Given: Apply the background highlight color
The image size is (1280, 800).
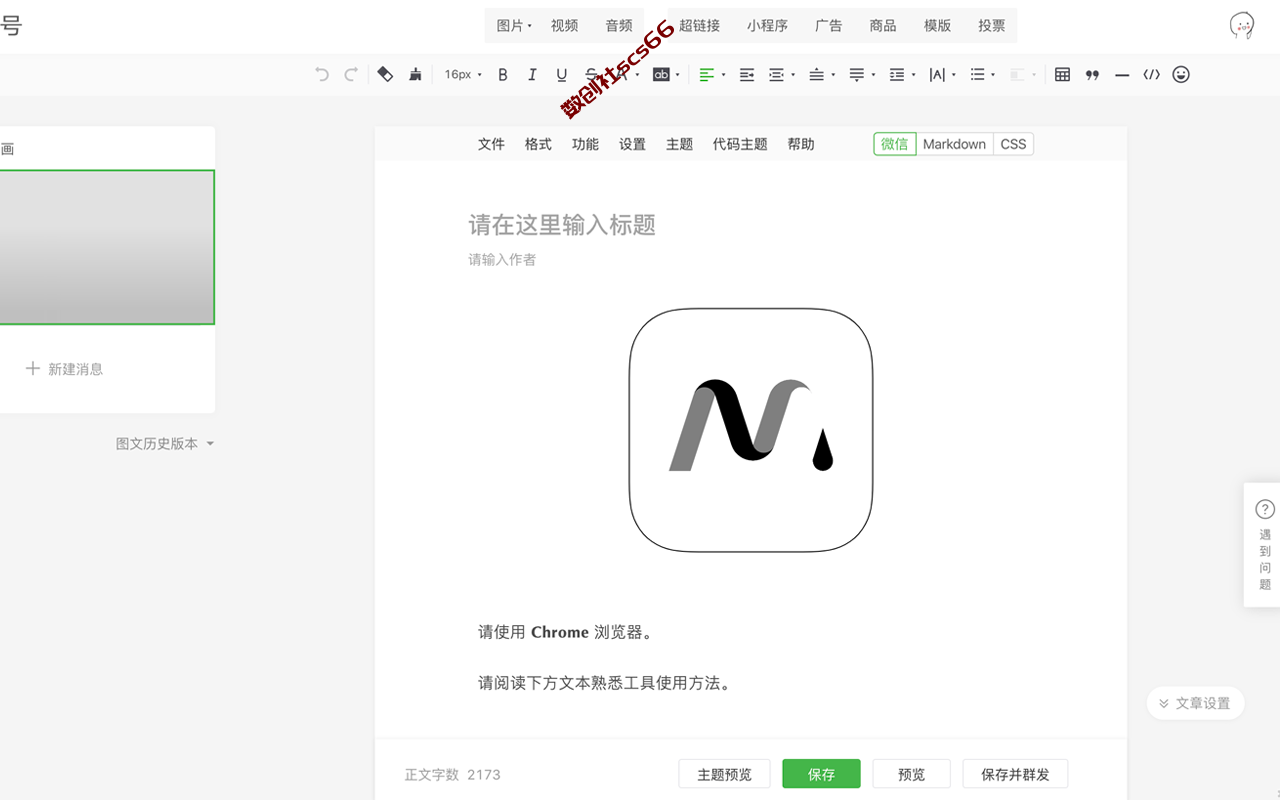Looking at the screenshot, I should click(x=661, y=74).
